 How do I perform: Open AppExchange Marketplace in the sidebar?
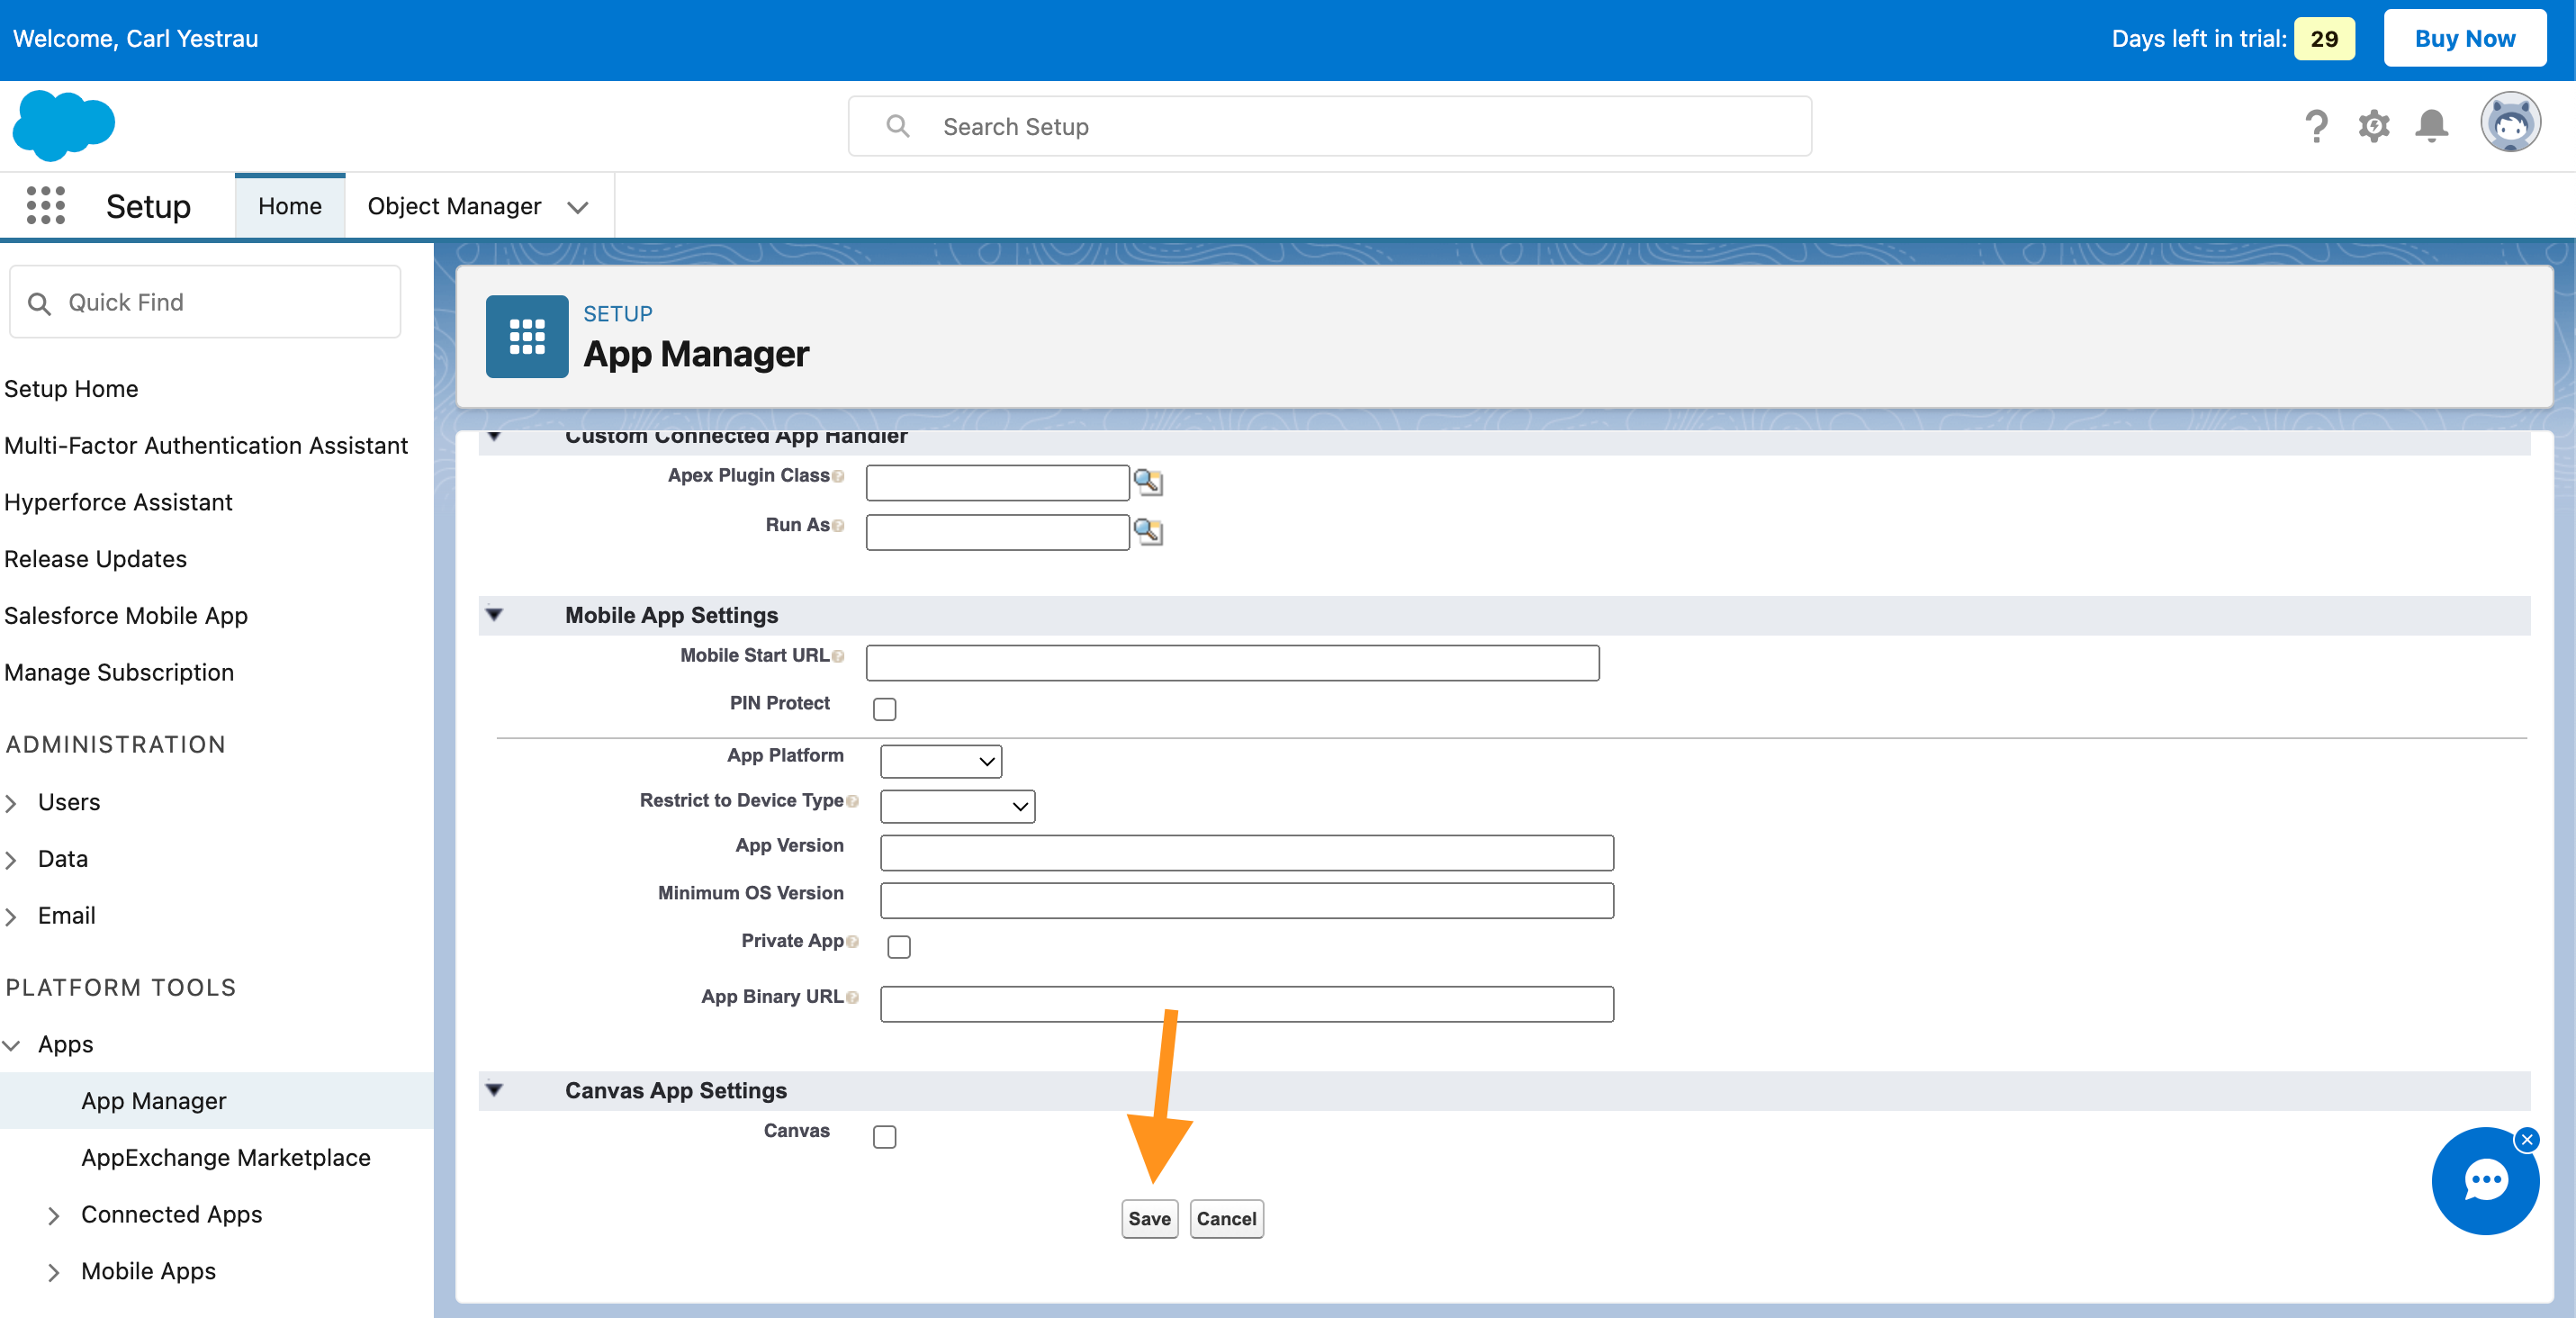pyautogui.click(x=226, y=1158)
